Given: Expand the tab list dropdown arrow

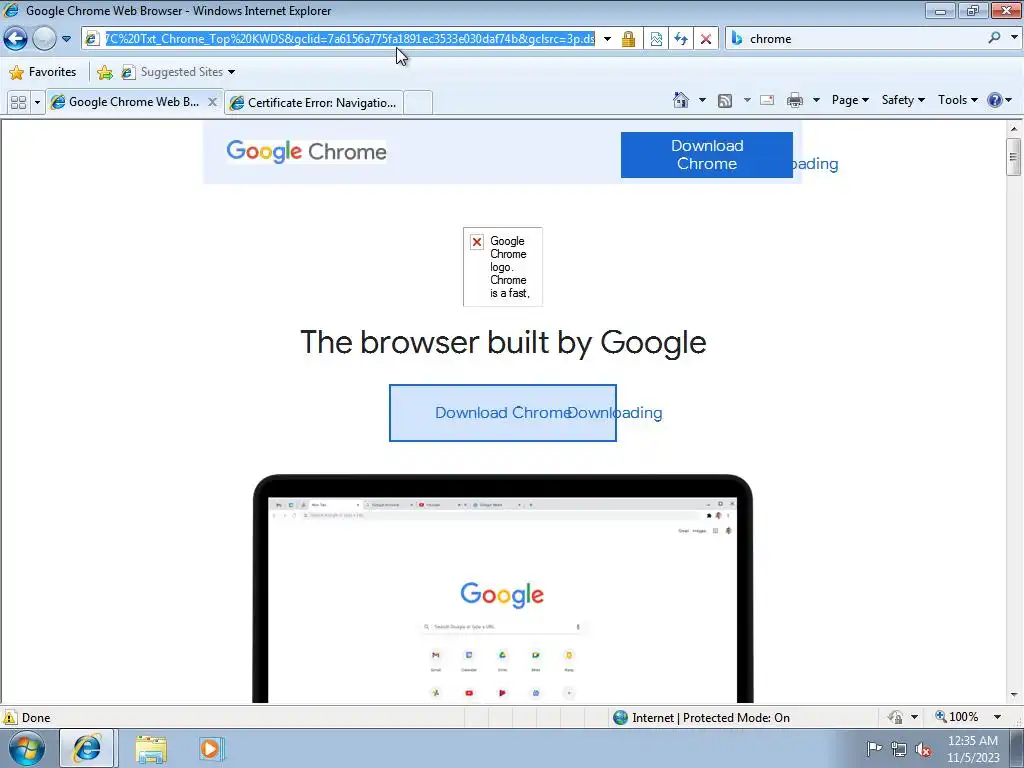Looking at the screenshot, I should click(37, 102).
